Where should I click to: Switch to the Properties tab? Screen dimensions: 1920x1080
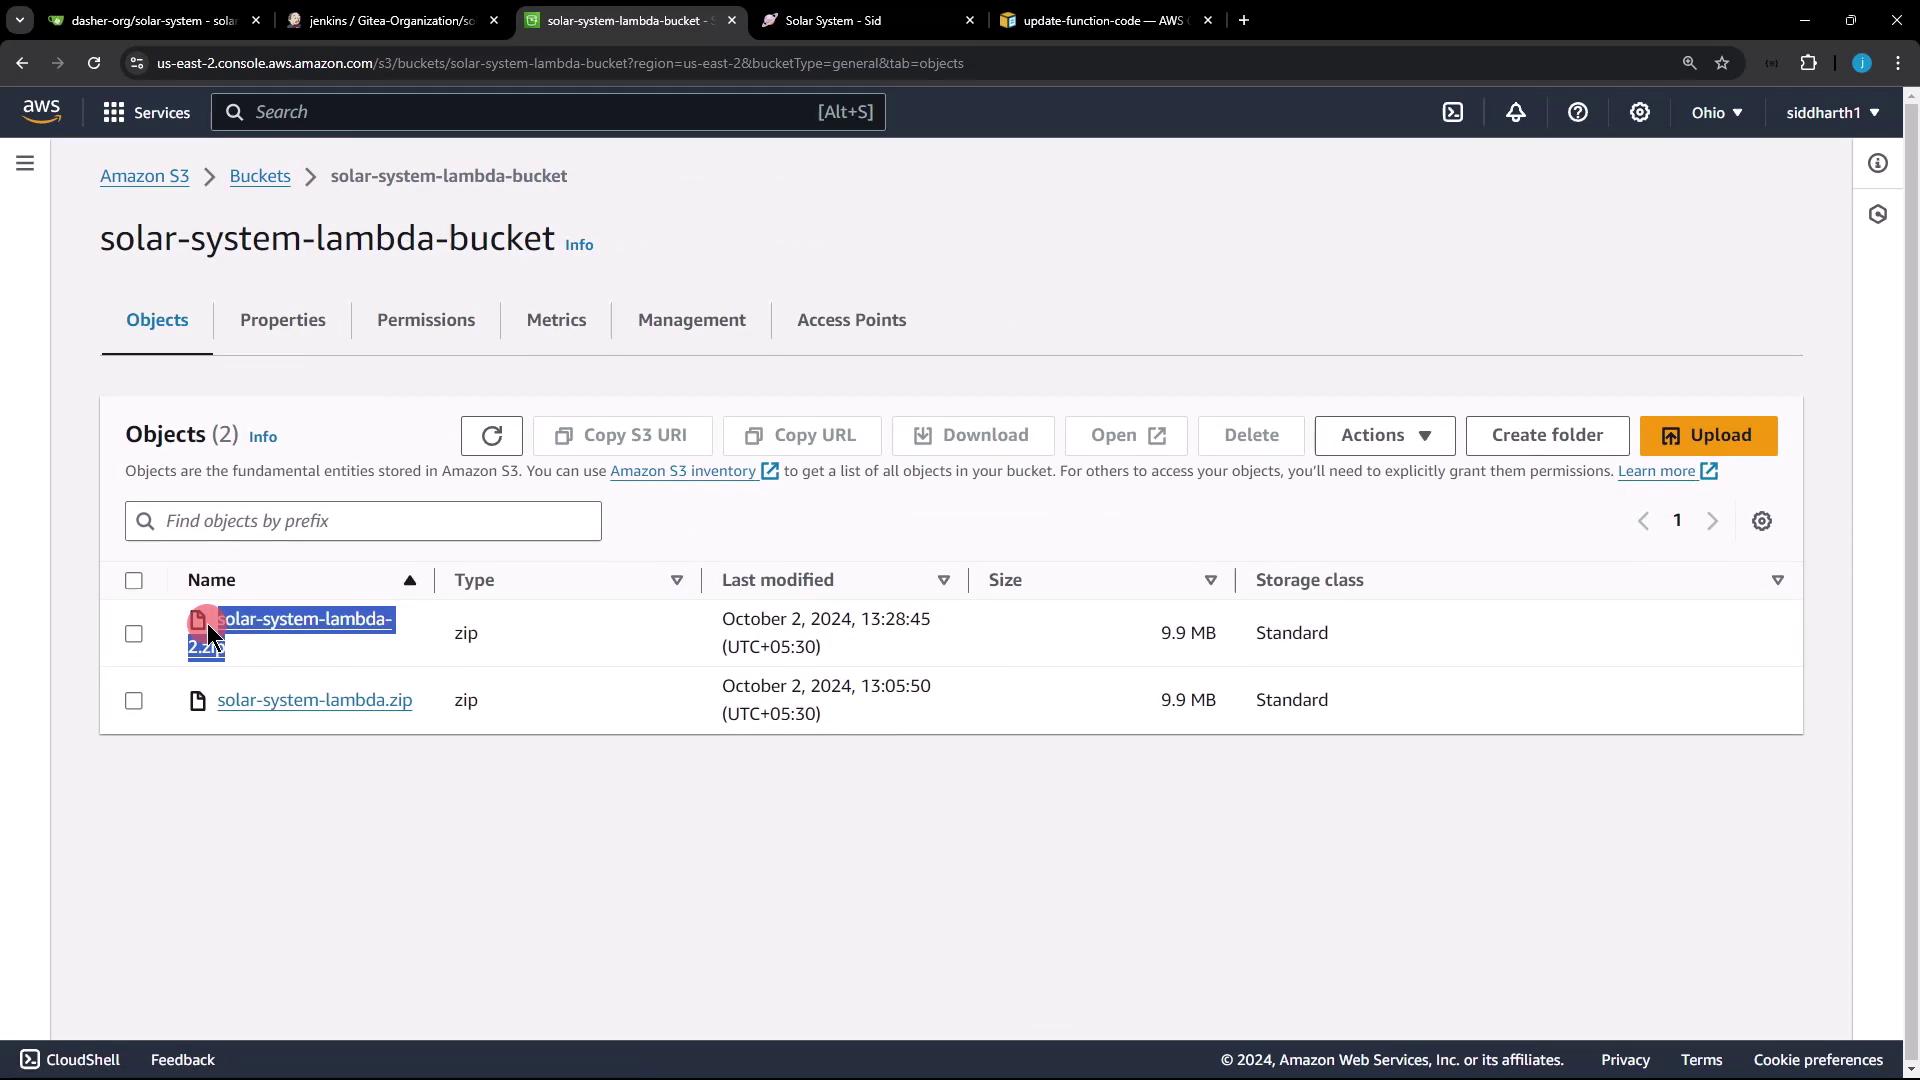click(283, 320)
